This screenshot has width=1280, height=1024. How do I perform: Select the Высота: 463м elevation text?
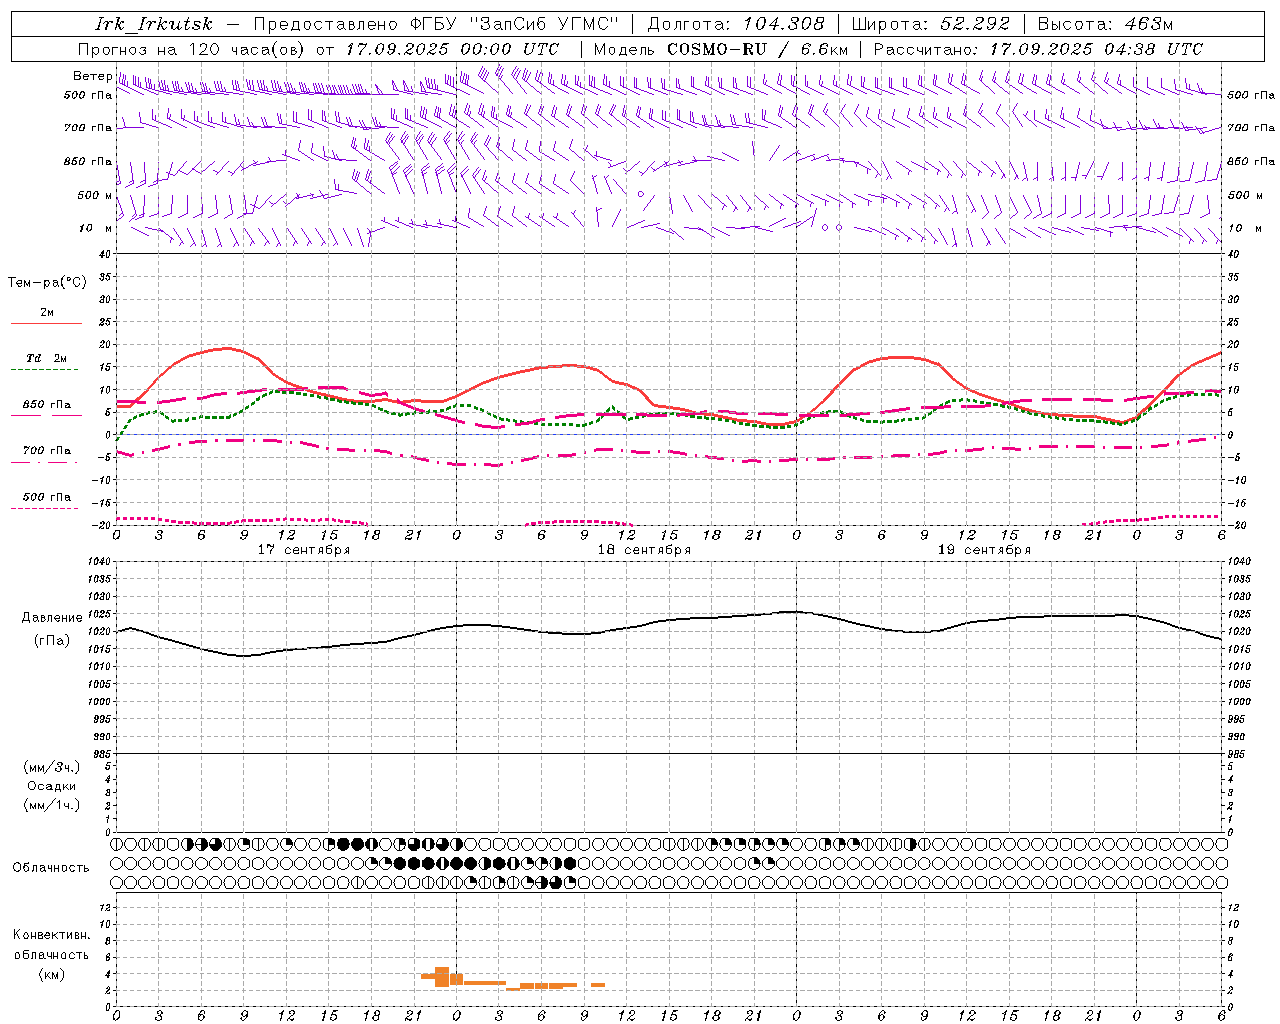coord(1105,24)
